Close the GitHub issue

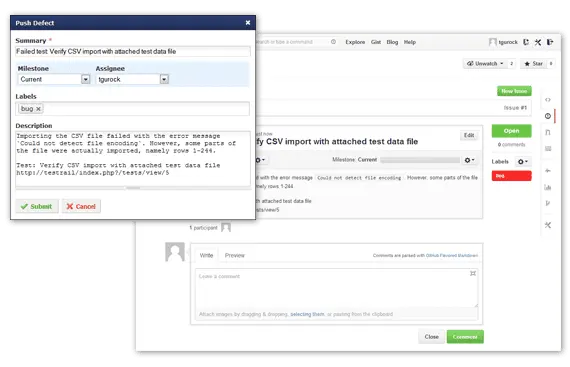(431, 337)
